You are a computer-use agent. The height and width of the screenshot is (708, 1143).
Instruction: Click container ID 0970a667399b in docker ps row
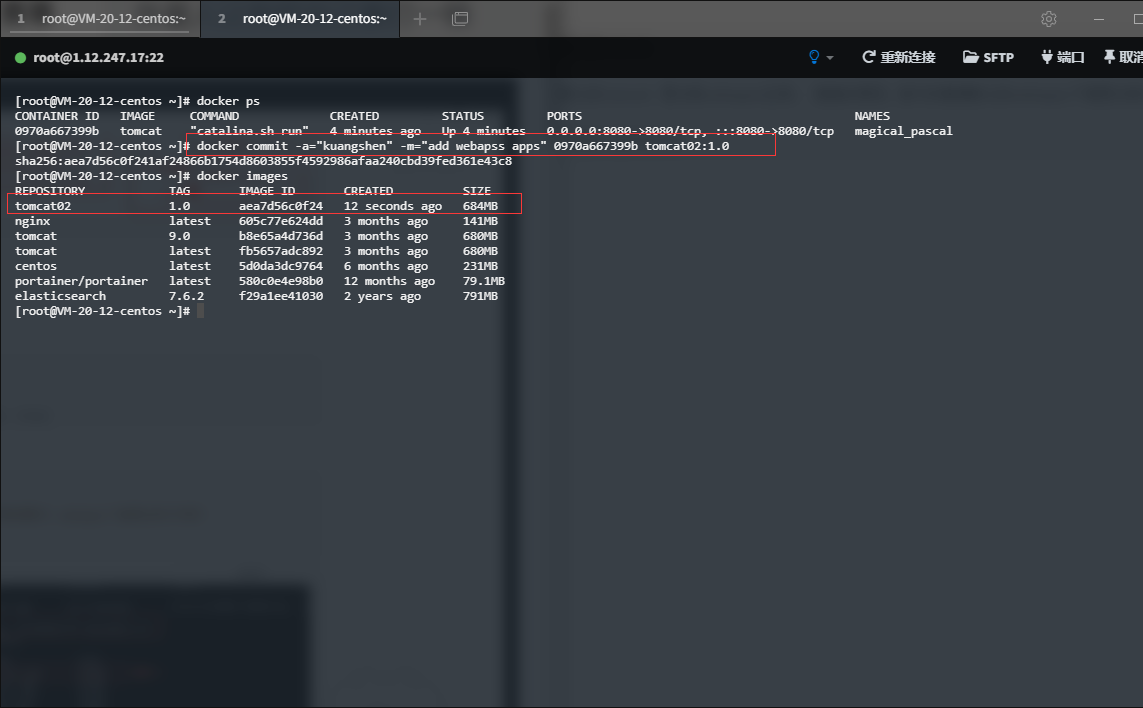[57, 131]
